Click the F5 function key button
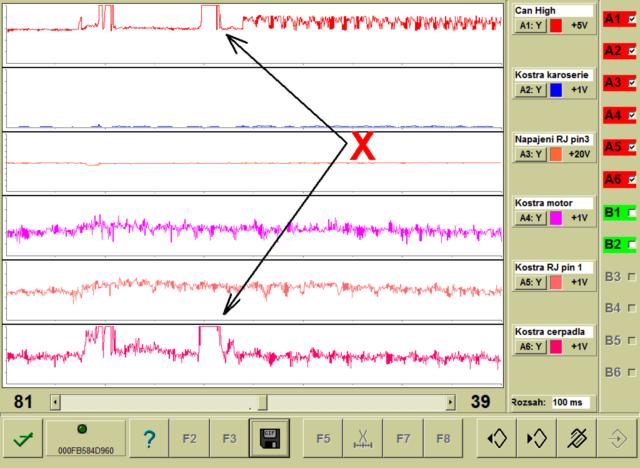 (x=323, y=439)
